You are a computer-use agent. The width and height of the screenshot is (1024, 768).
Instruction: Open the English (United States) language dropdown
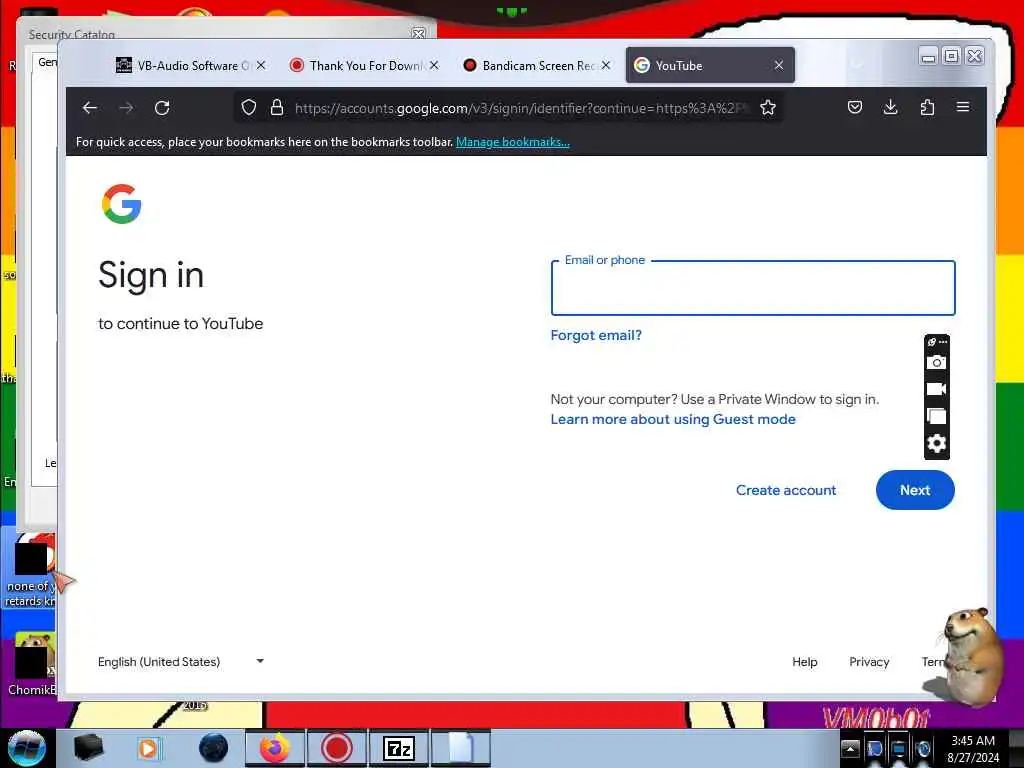click(181, 662)
